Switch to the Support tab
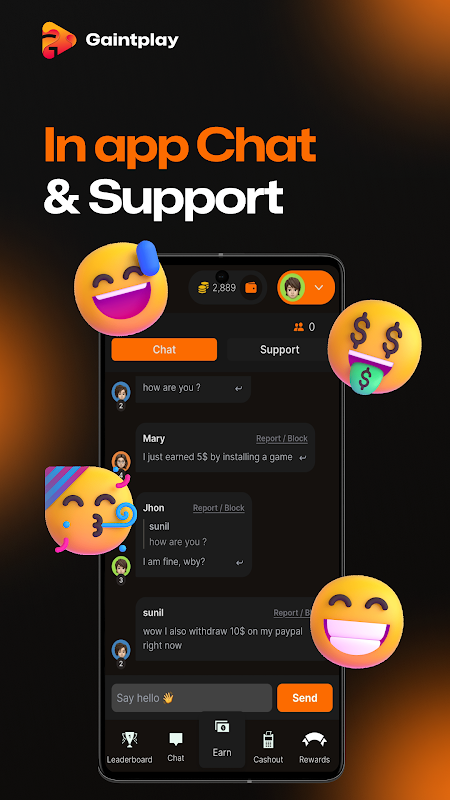The image size is (450, 800). (280, 349)
